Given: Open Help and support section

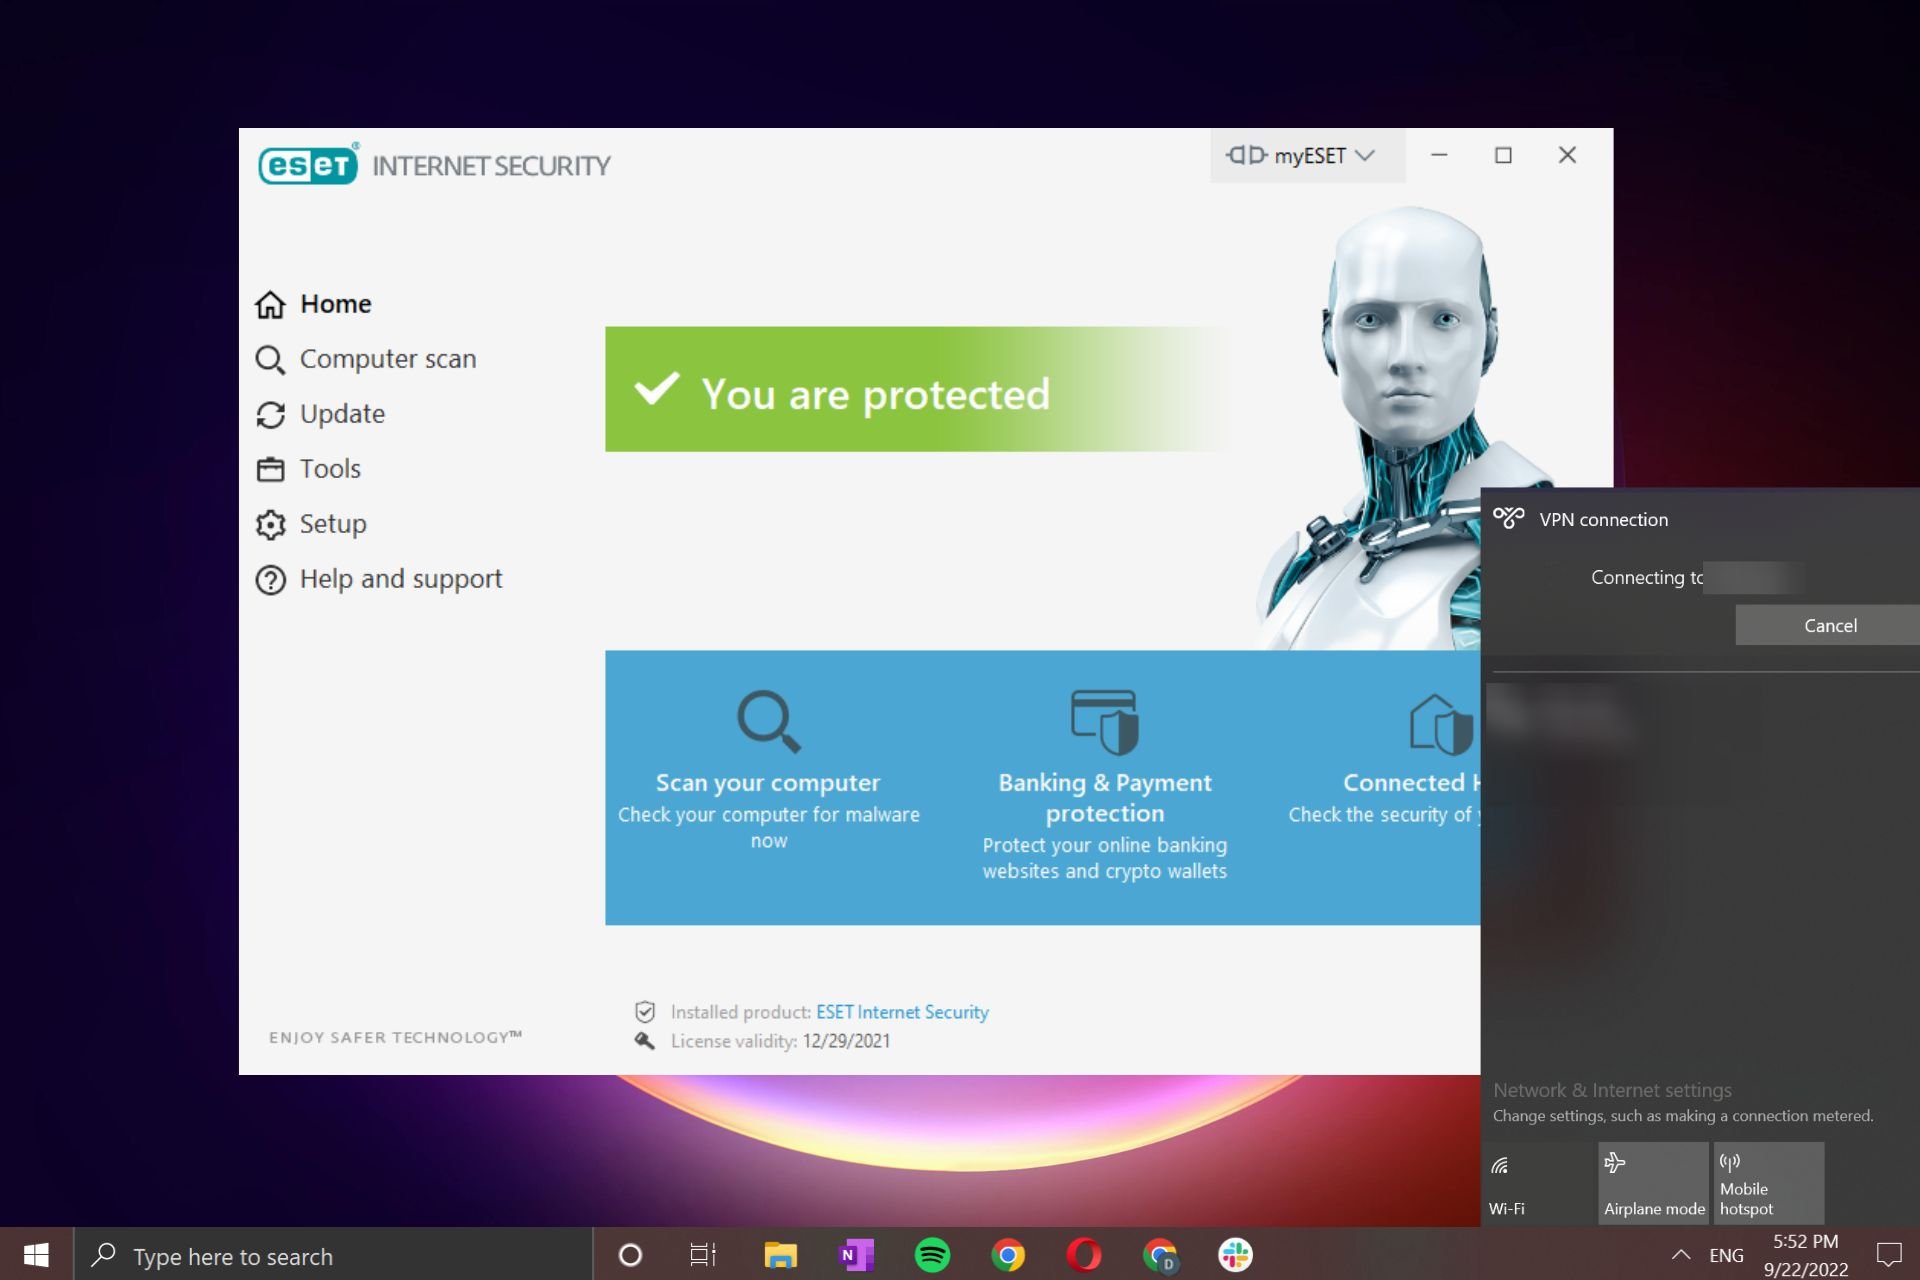Looking at the screenshot, I should (x=379, y=579).
